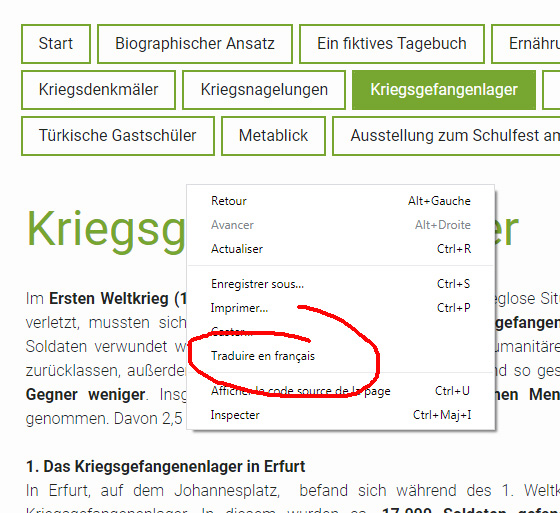Image resolution: width=560 pixels, height=513 pixels.
Task: Open the Kriegsnagelungen section
Action: coord(264,90)
